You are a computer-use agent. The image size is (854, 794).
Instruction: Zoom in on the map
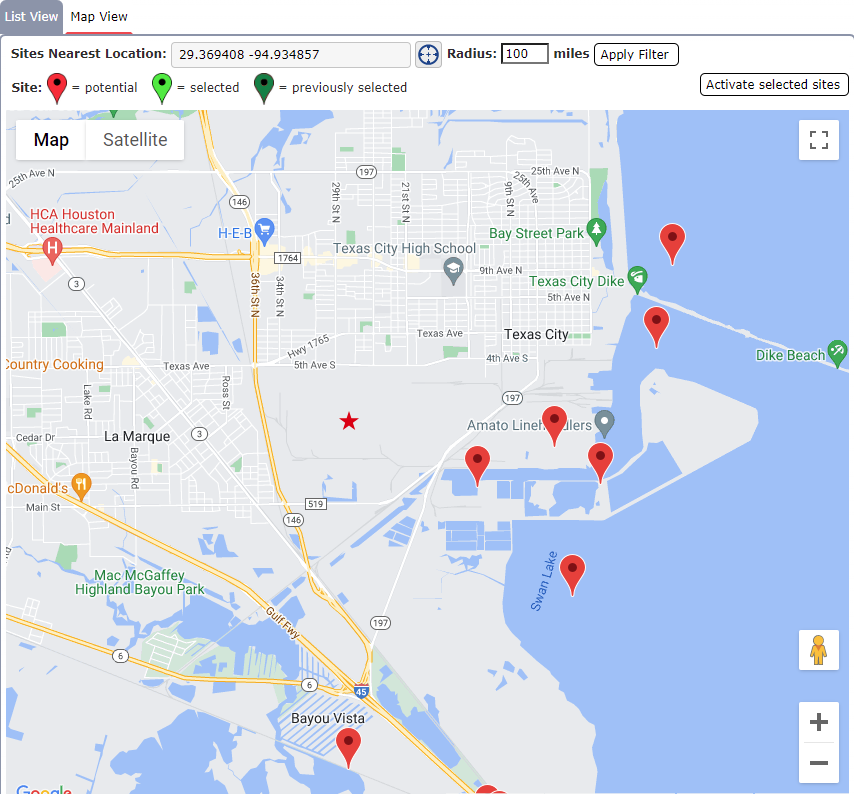point(819,722)
